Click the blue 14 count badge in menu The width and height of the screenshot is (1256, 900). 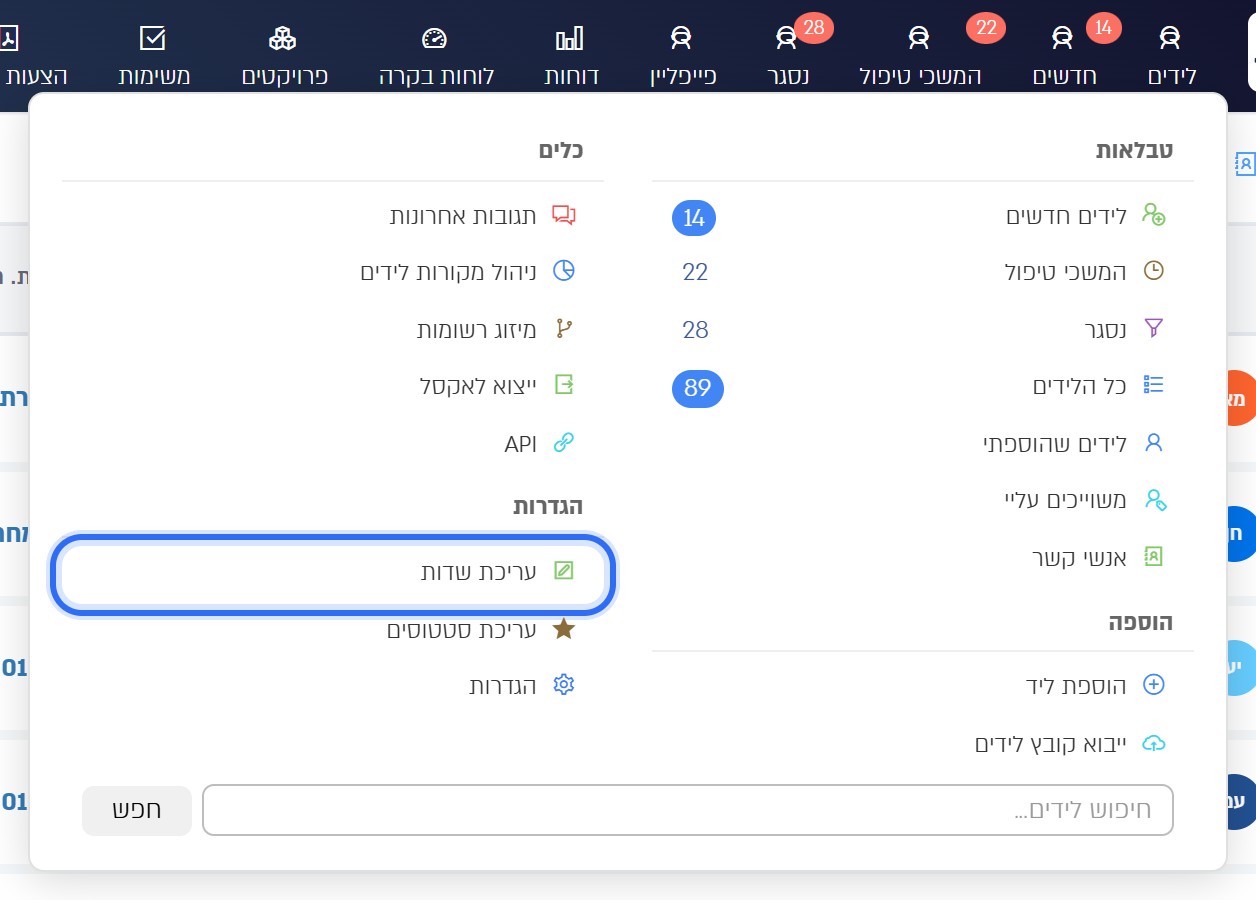point(694,217)
